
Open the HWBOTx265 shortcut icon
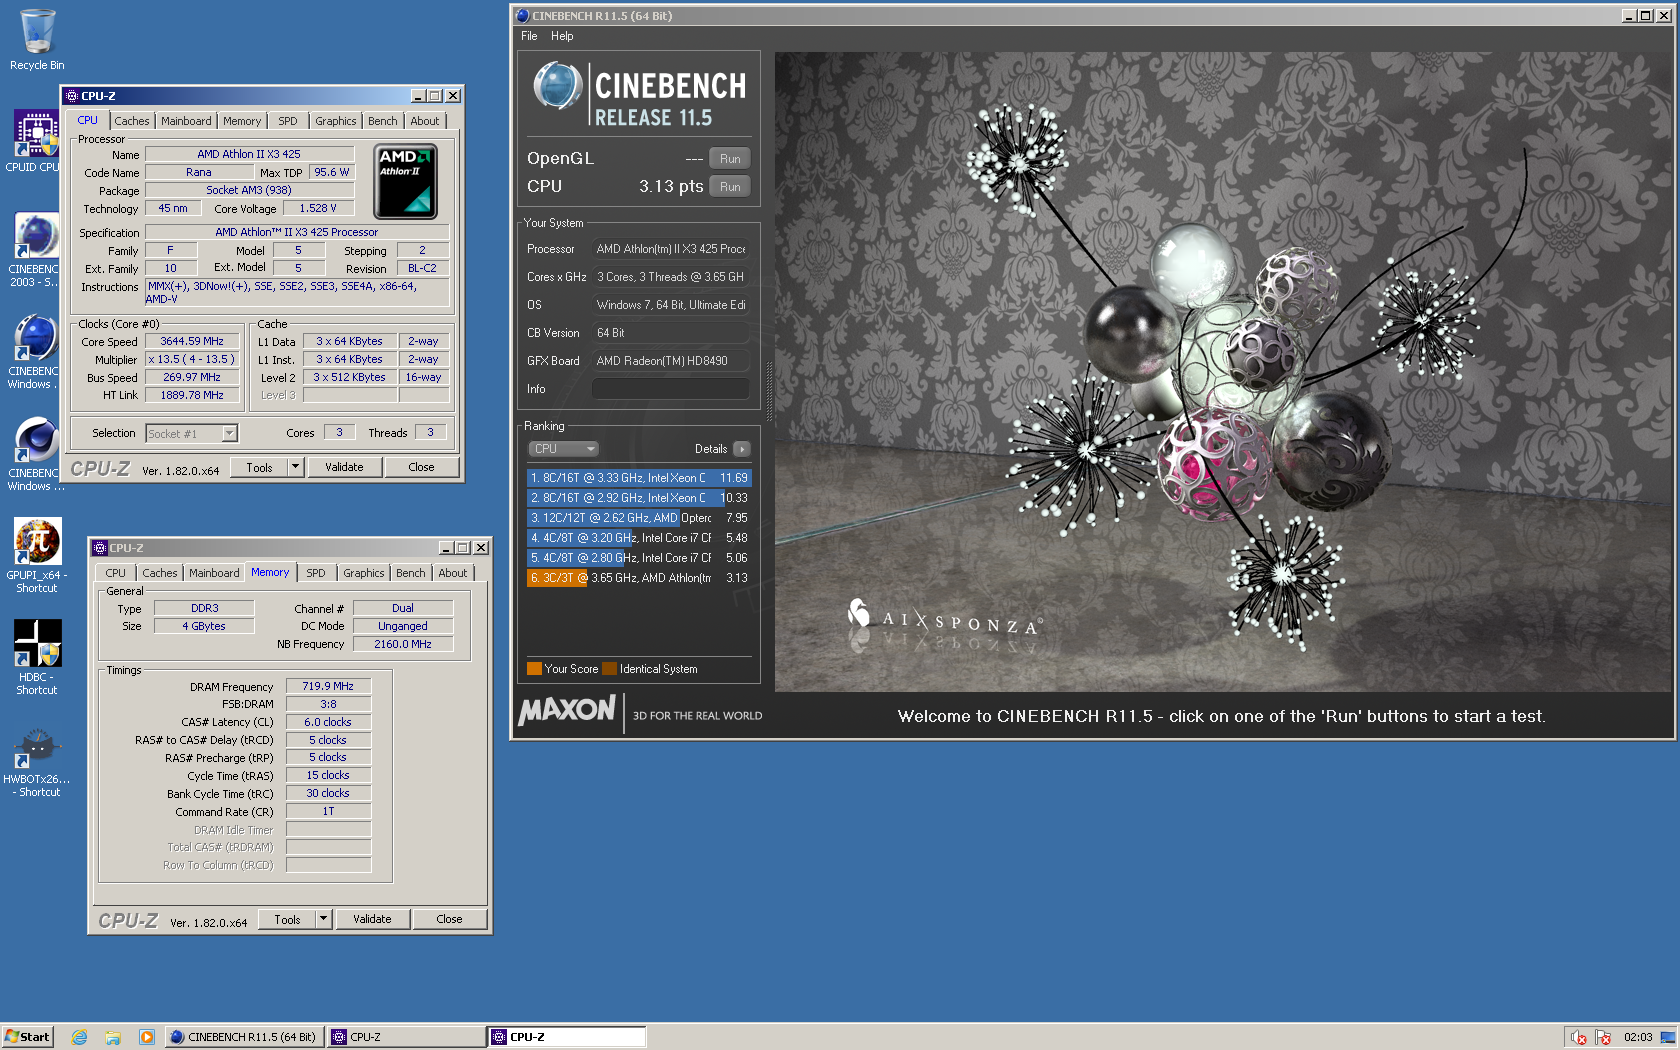tap(37, 760)
